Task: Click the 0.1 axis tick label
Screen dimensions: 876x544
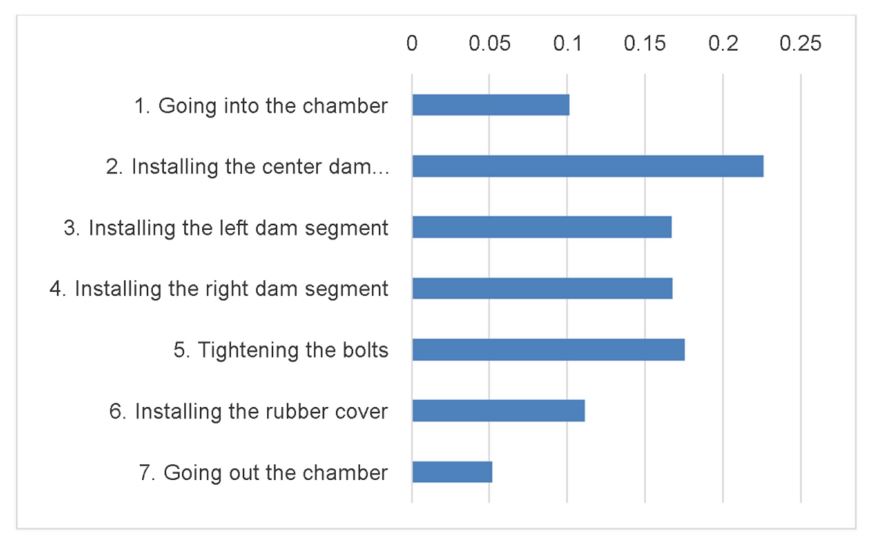Action: tap(568, 44)
